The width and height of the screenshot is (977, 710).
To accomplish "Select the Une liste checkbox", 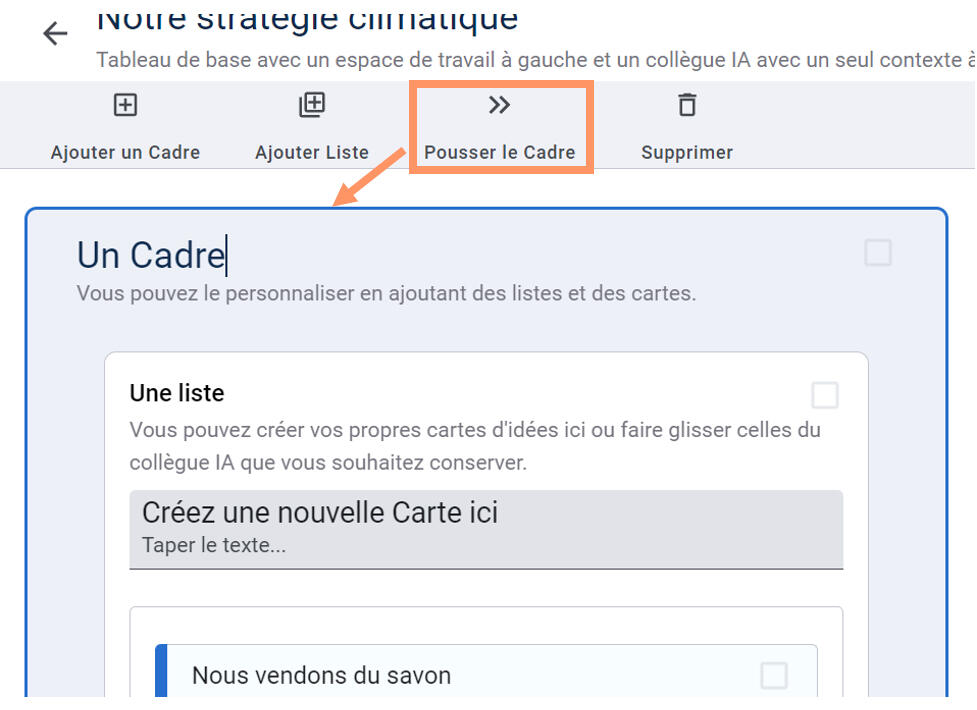I will click(x=825, y=396).
